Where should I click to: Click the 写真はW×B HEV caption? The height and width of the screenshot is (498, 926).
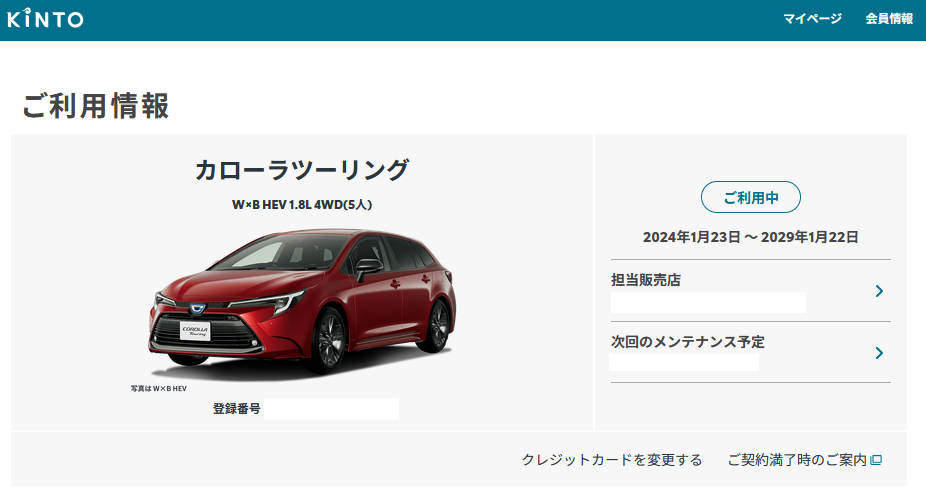pos(159,389)
